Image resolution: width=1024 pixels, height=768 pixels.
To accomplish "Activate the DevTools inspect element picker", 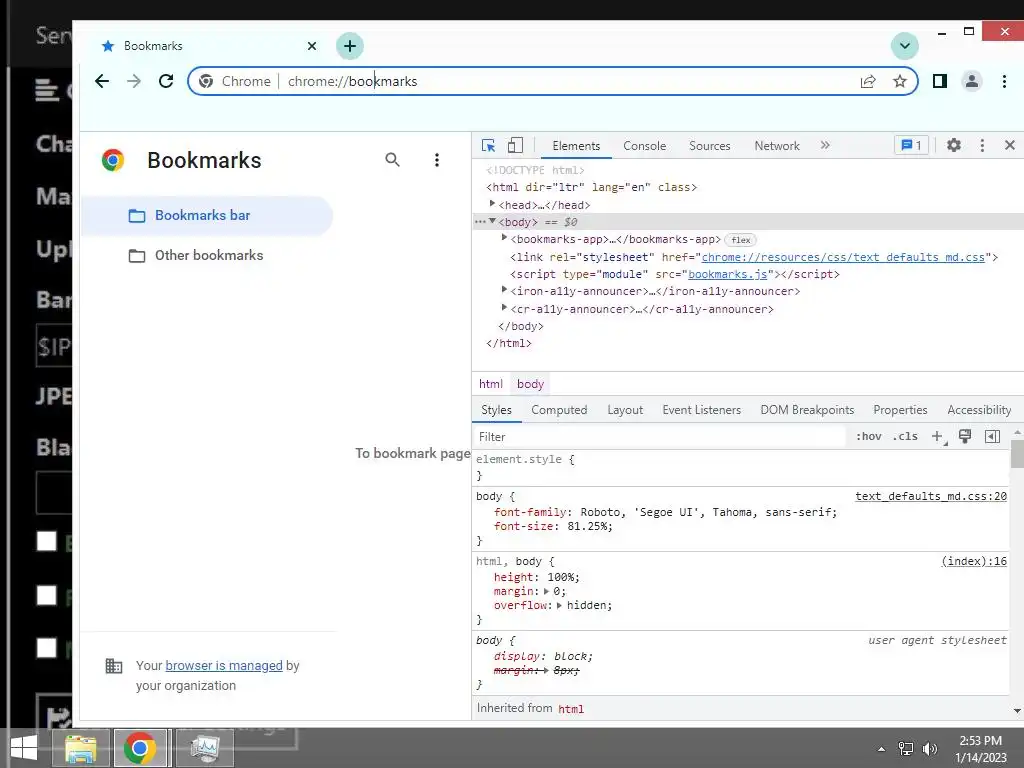I will pyautogui.click(x=488, y=145).
